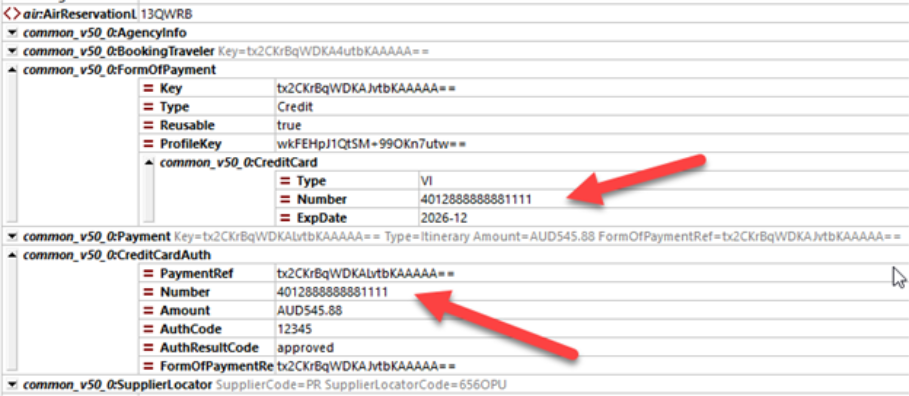Image resolution: width=909 pixels, height=396 pixels.
Task: Select the PaymentRef attribute name
Action: 197,273
